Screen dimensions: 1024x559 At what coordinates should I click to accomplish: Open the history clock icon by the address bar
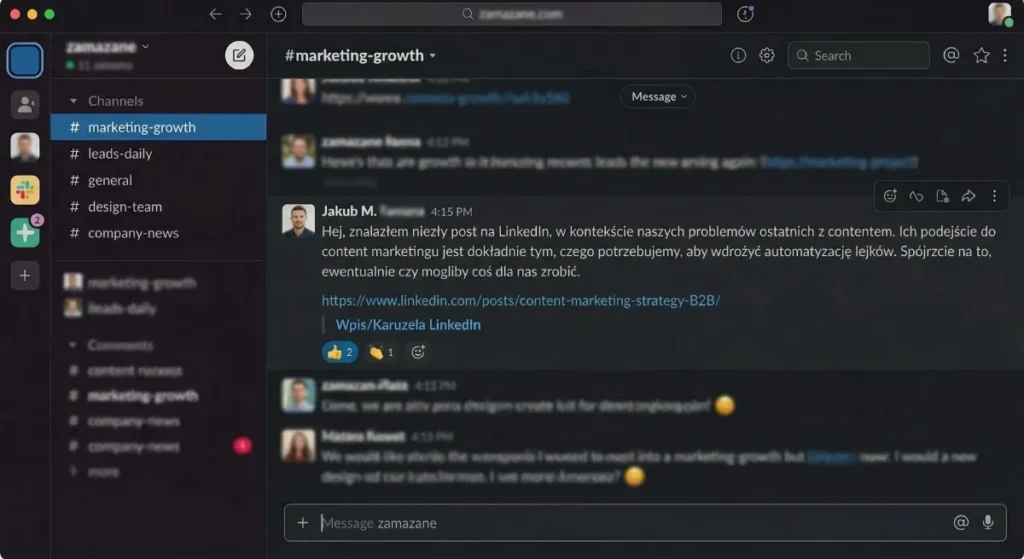pos(745,14)
